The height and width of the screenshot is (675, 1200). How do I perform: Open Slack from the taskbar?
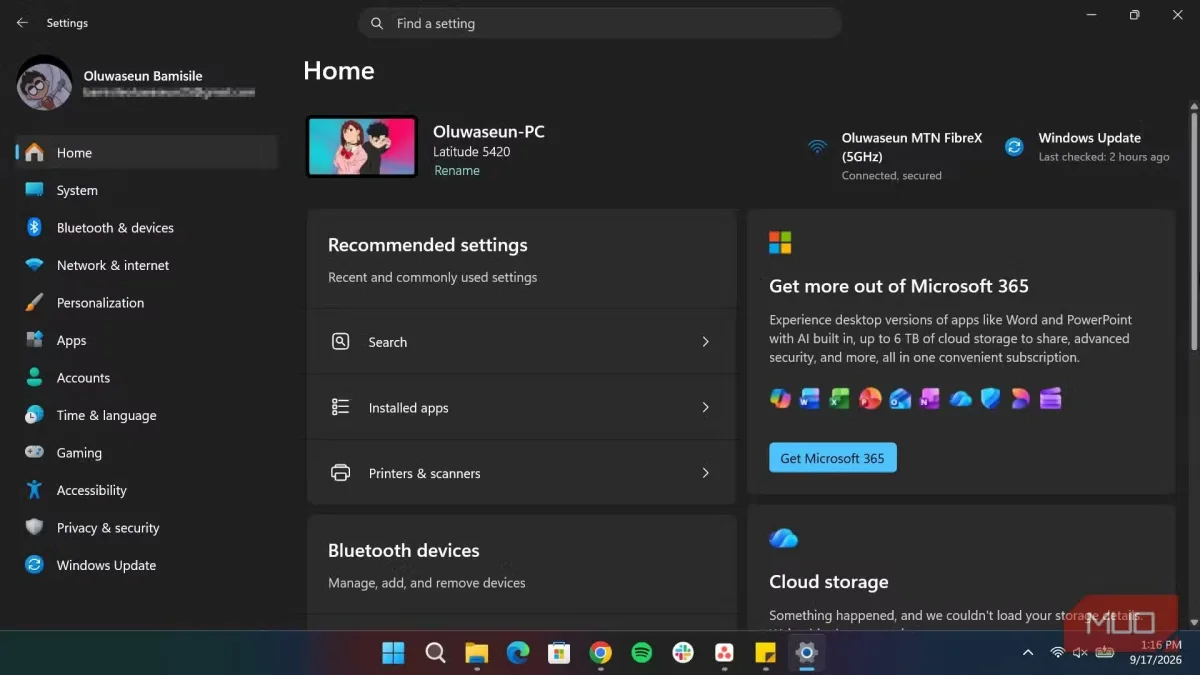pos(683,653)
